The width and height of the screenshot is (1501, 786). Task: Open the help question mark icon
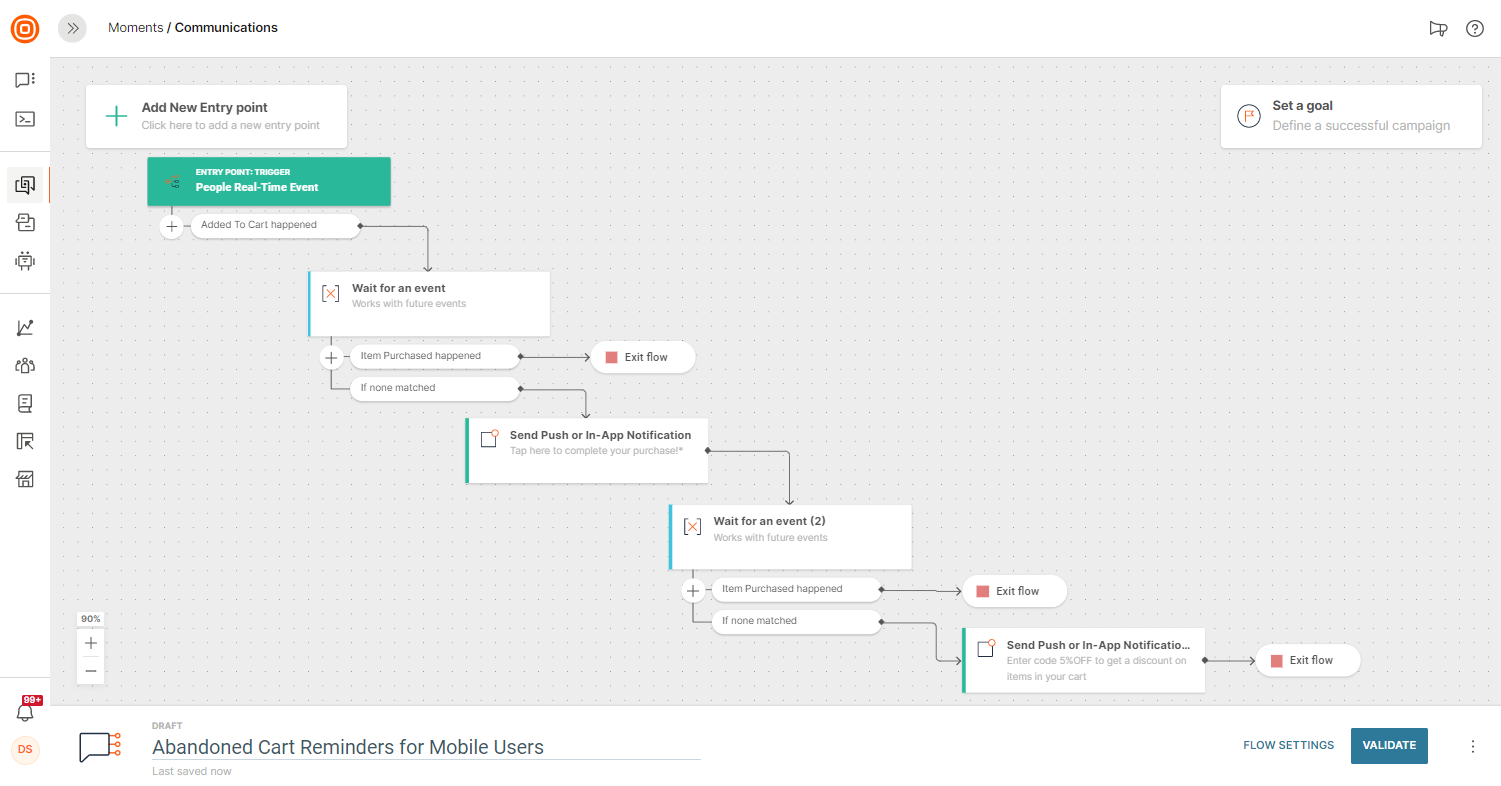pos(1474,28)
